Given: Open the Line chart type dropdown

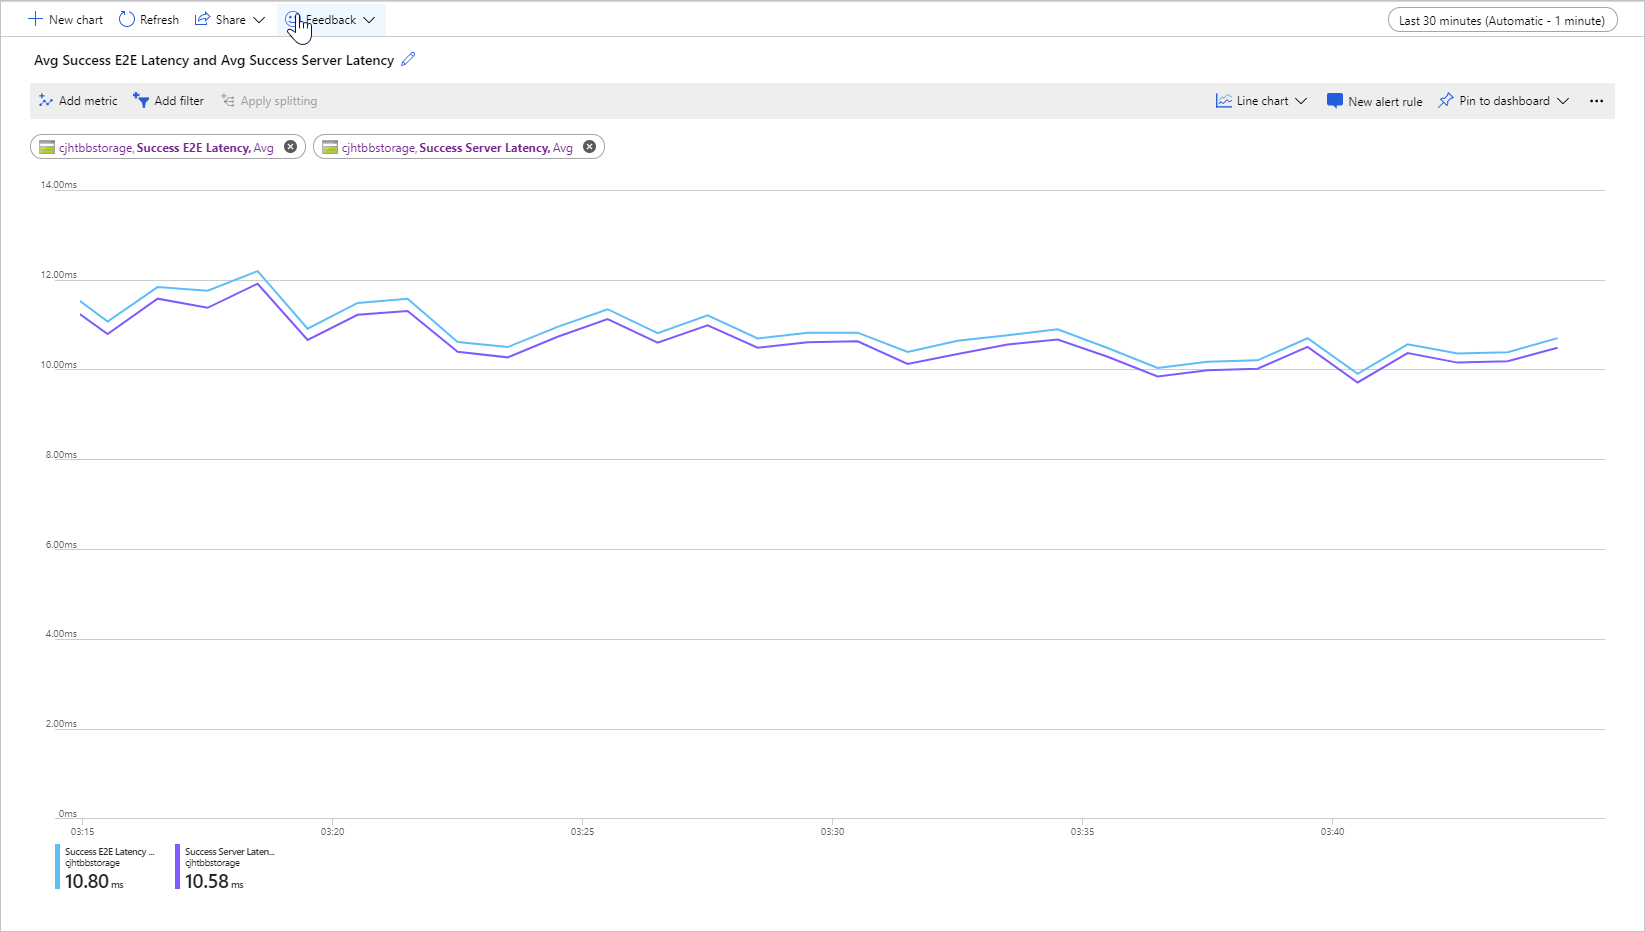Looking at the screenshot, I should click(1260, 100).
